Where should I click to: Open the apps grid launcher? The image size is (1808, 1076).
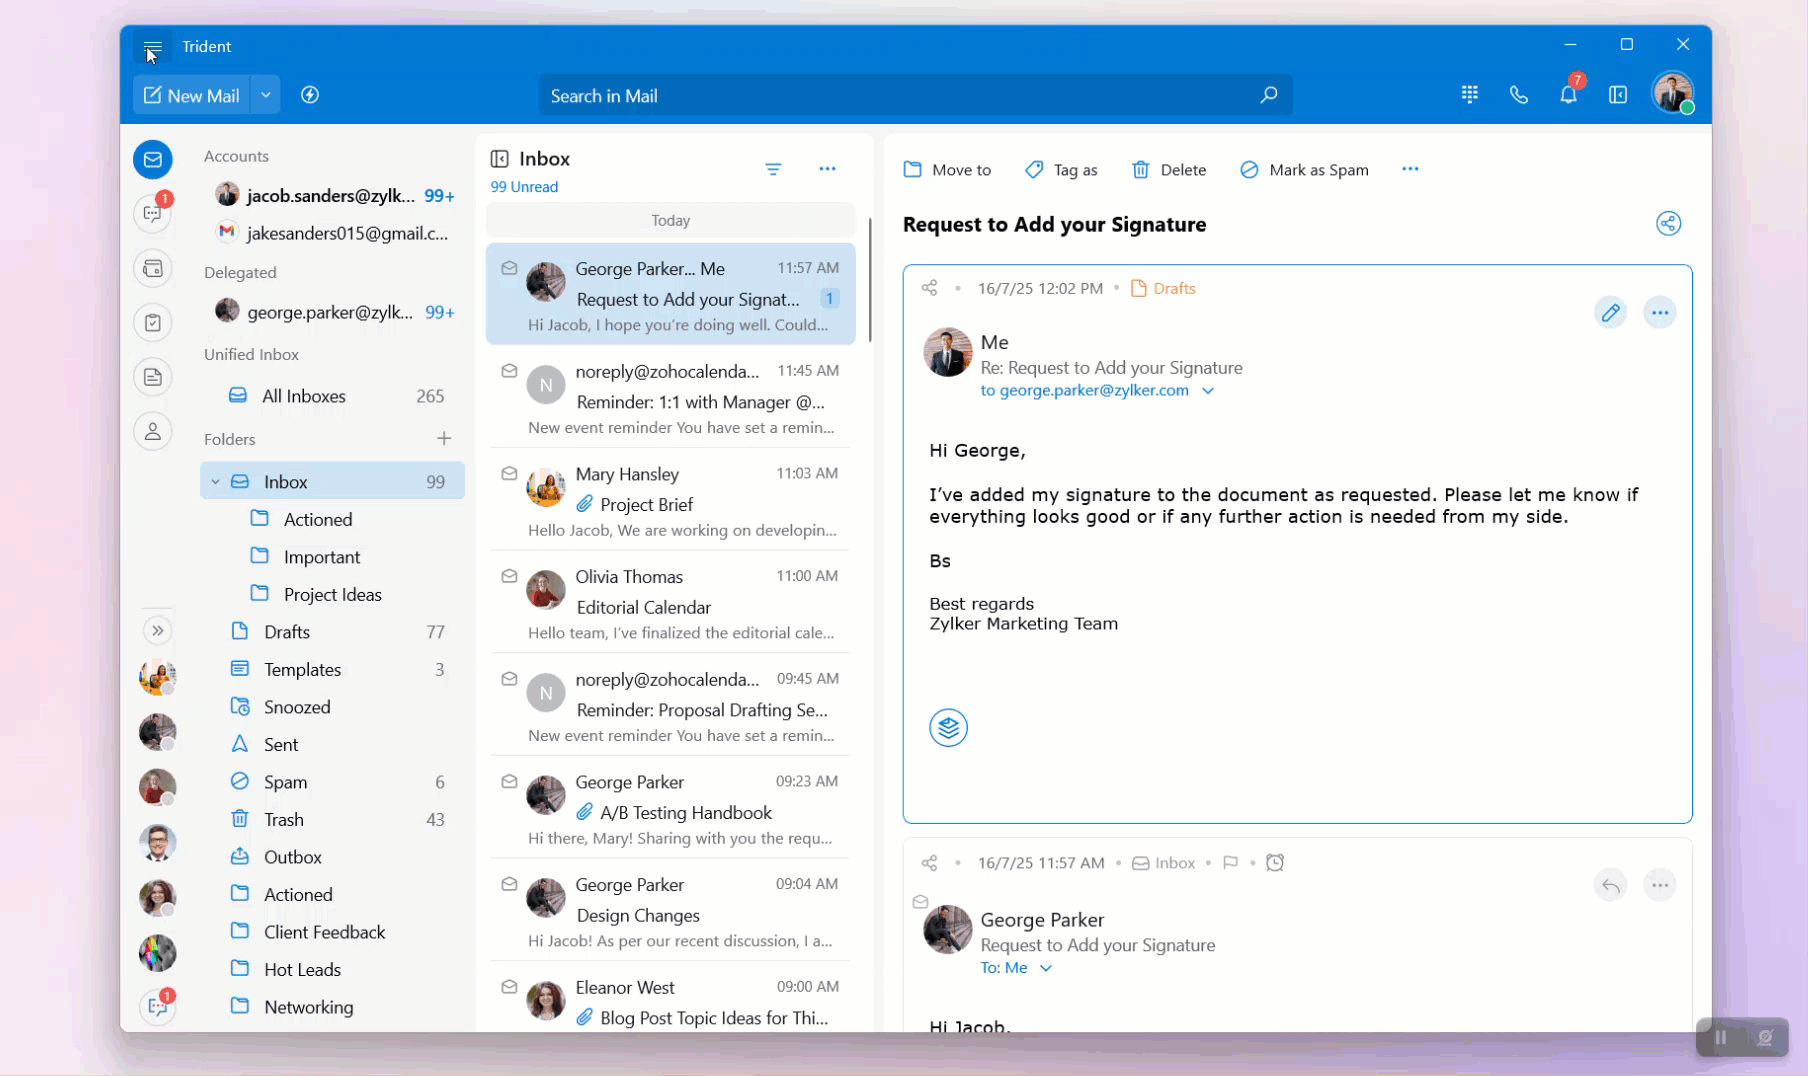(x=1469, y=94)
